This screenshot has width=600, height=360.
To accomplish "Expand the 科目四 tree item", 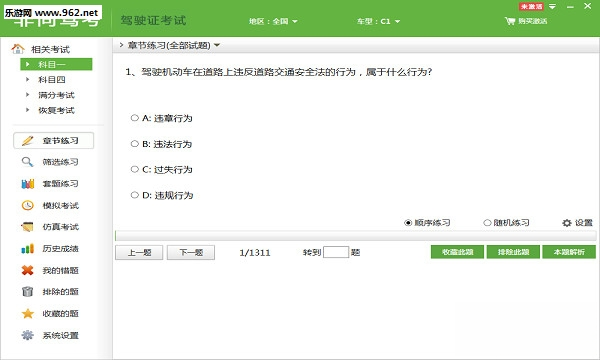I will click(x=28, y=80).
